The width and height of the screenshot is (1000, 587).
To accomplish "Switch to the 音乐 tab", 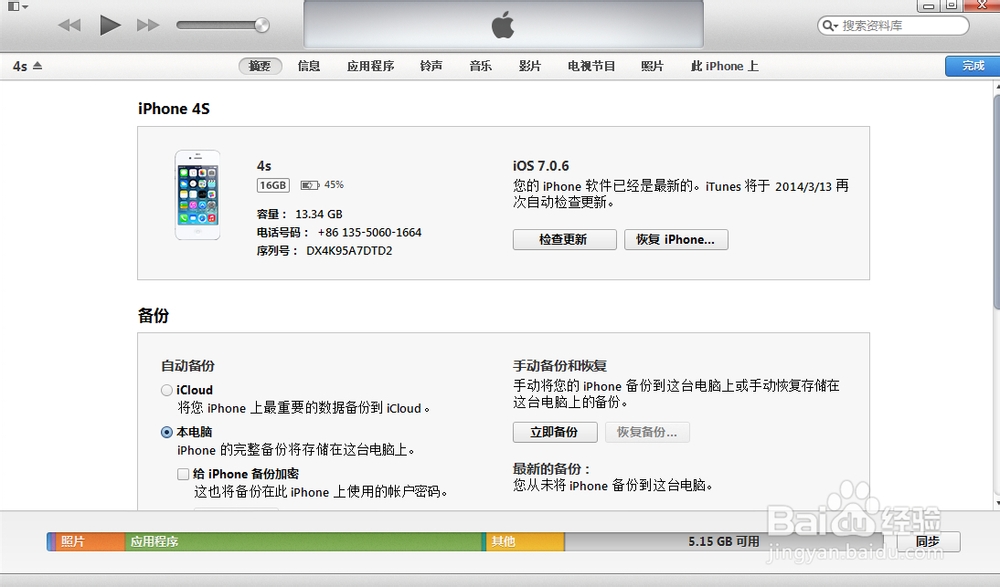I will [x=480, y=66].
